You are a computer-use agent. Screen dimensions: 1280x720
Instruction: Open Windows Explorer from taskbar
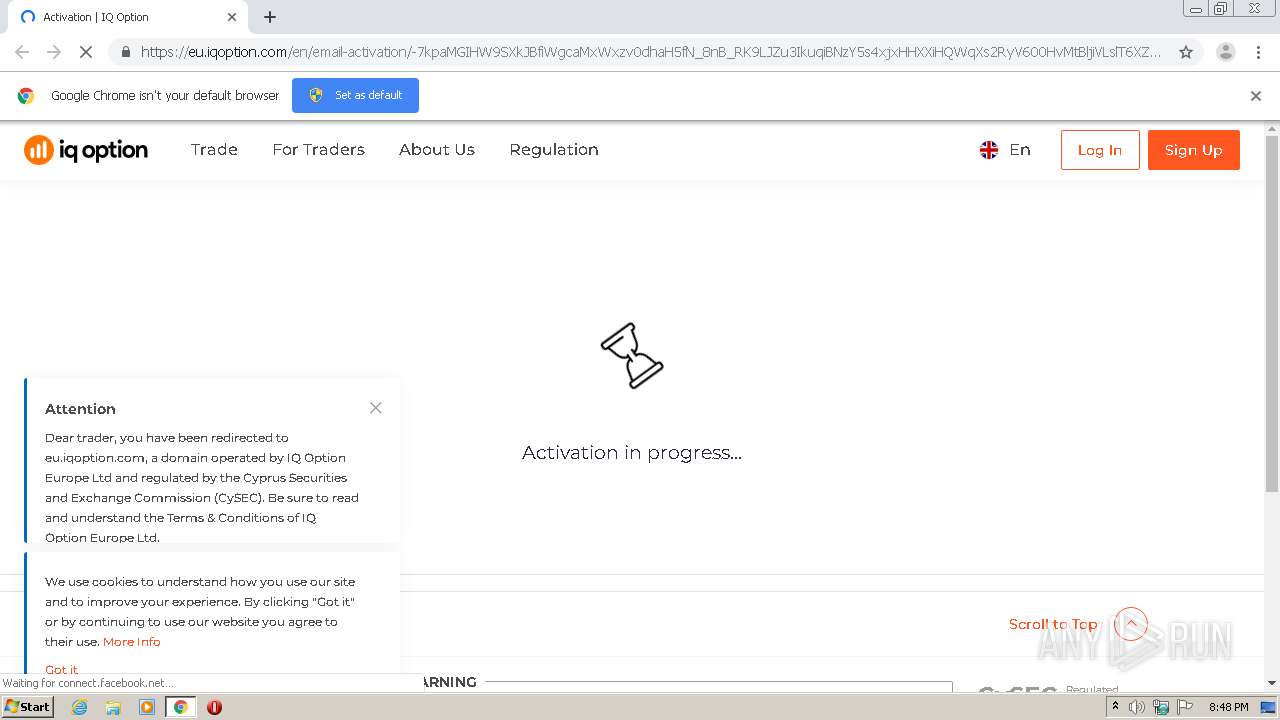(113, 707)
